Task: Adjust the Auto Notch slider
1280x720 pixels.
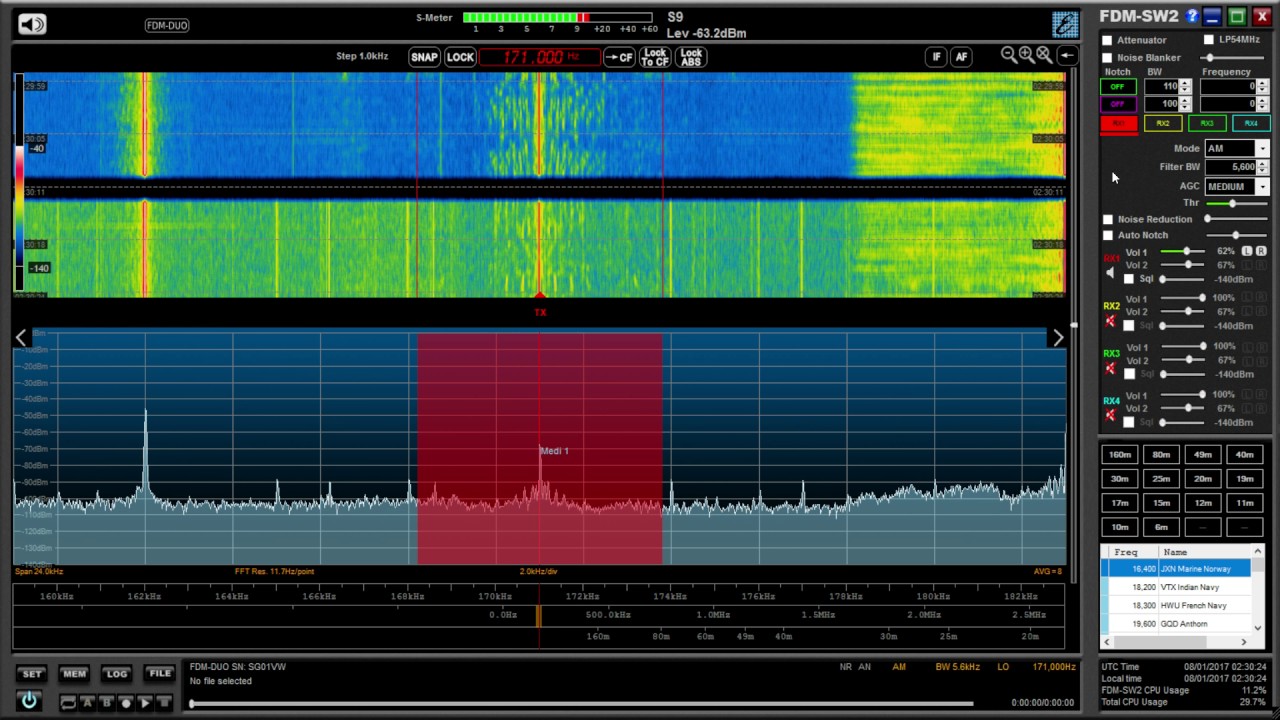Action: tap(1238, 235)
